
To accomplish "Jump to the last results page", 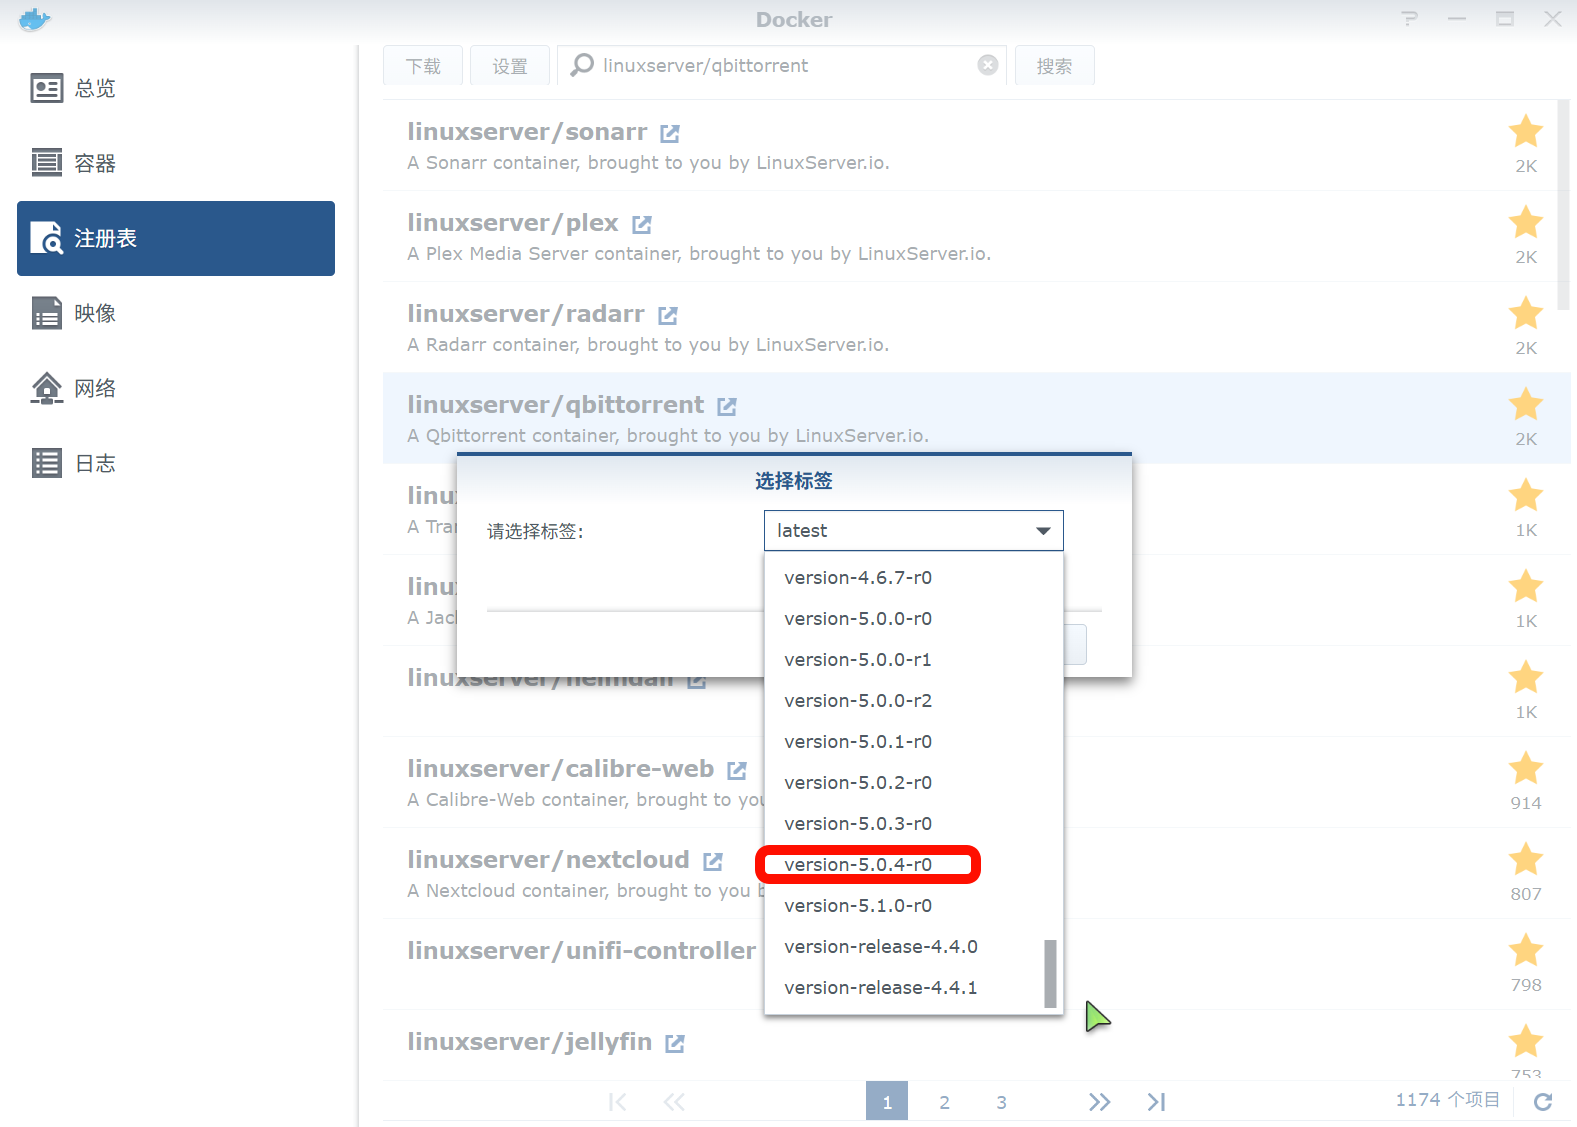I will pyautogui.click(x=1157, y=1102).
